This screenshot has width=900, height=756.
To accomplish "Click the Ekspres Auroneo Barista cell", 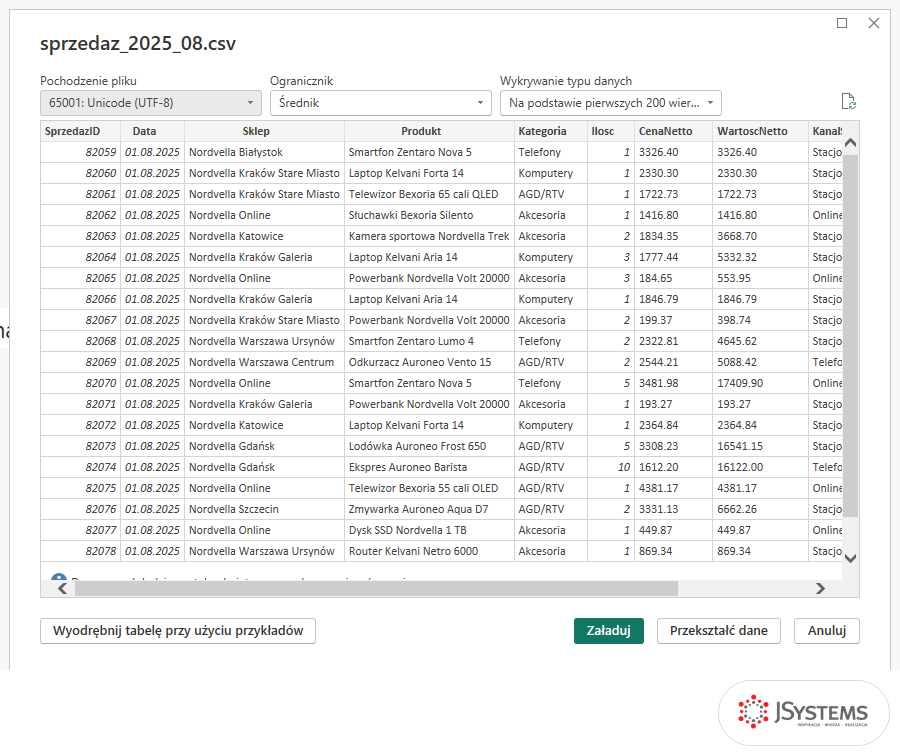I will 429,467.
